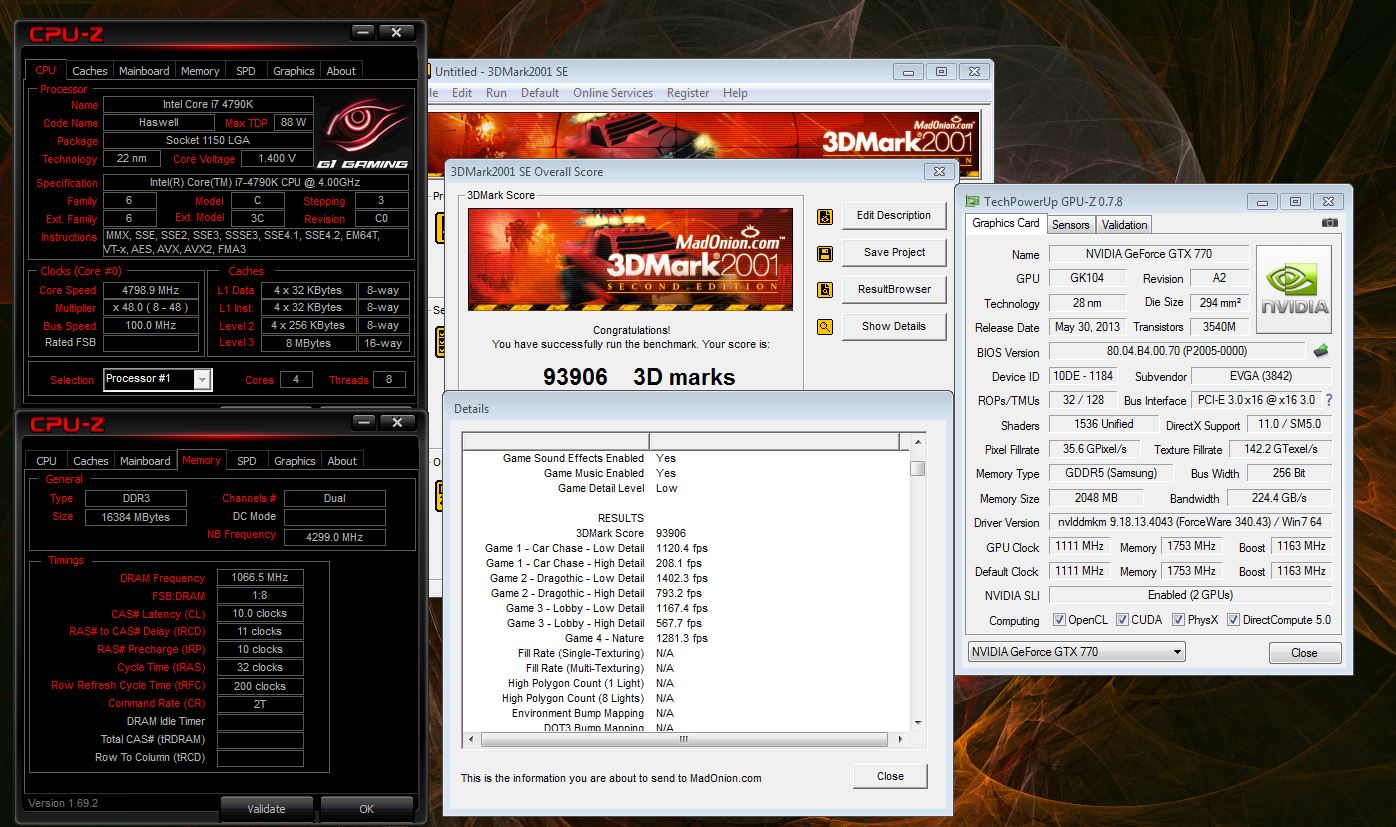Open the ResultBrowser button

pos(894,289)
